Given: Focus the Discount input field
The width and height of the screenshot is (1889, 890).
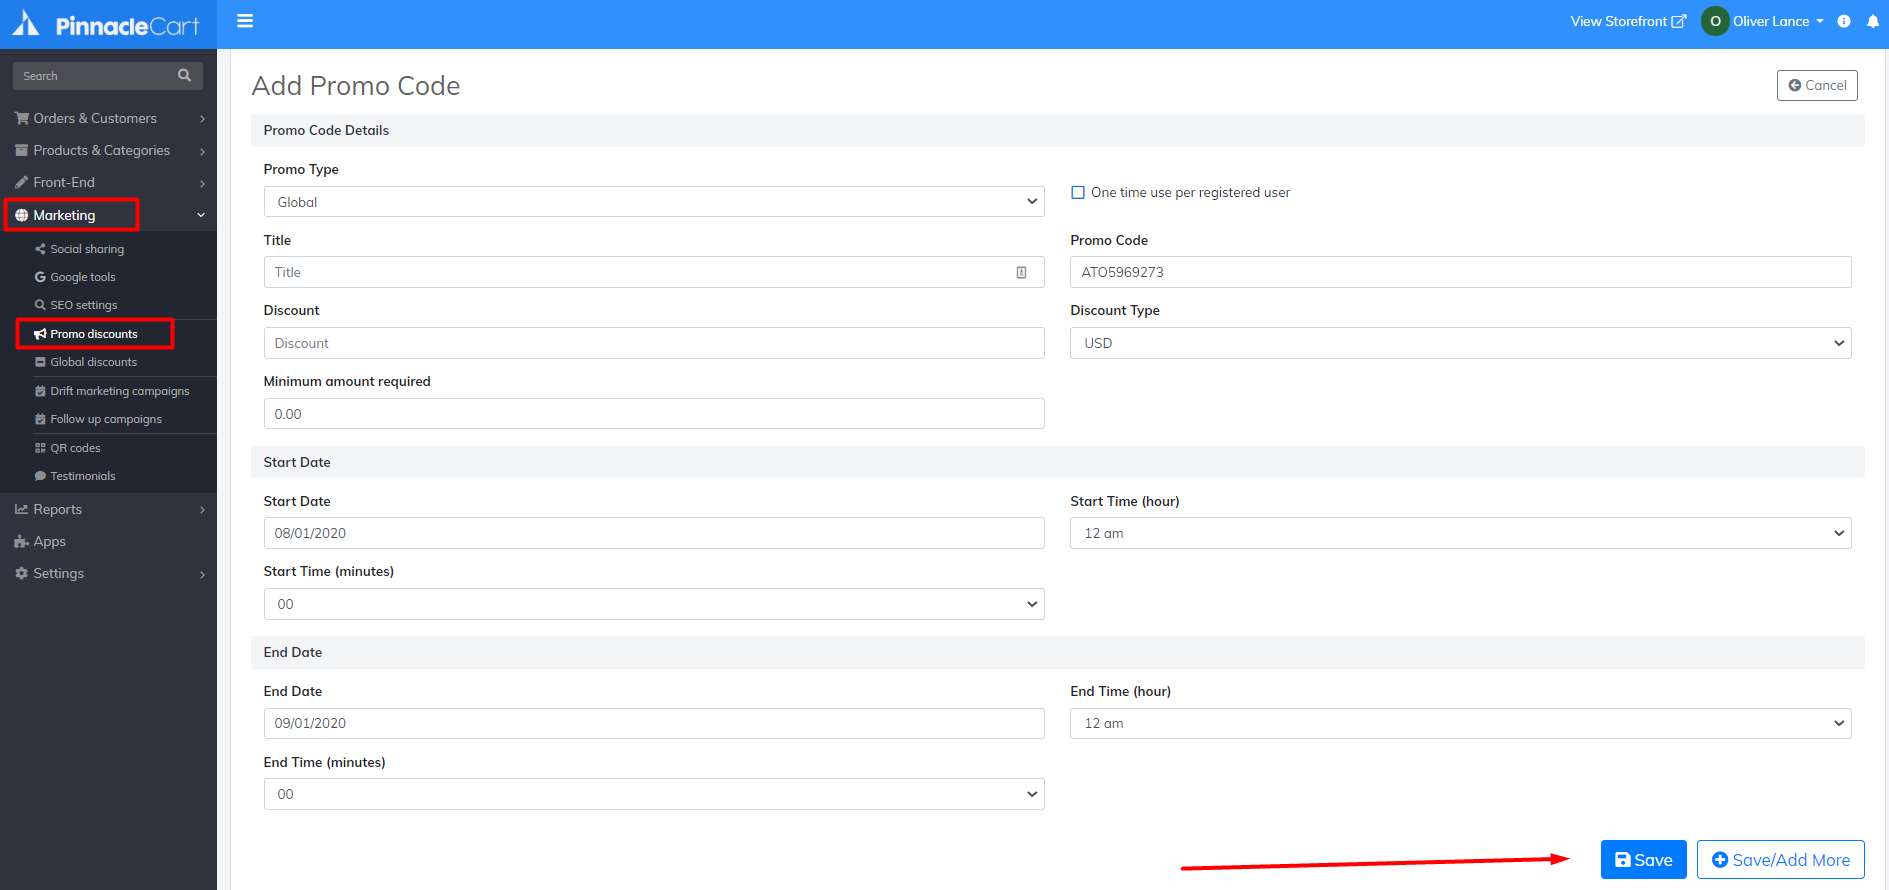Looking at the screenshot, I should tap(654, 343).
